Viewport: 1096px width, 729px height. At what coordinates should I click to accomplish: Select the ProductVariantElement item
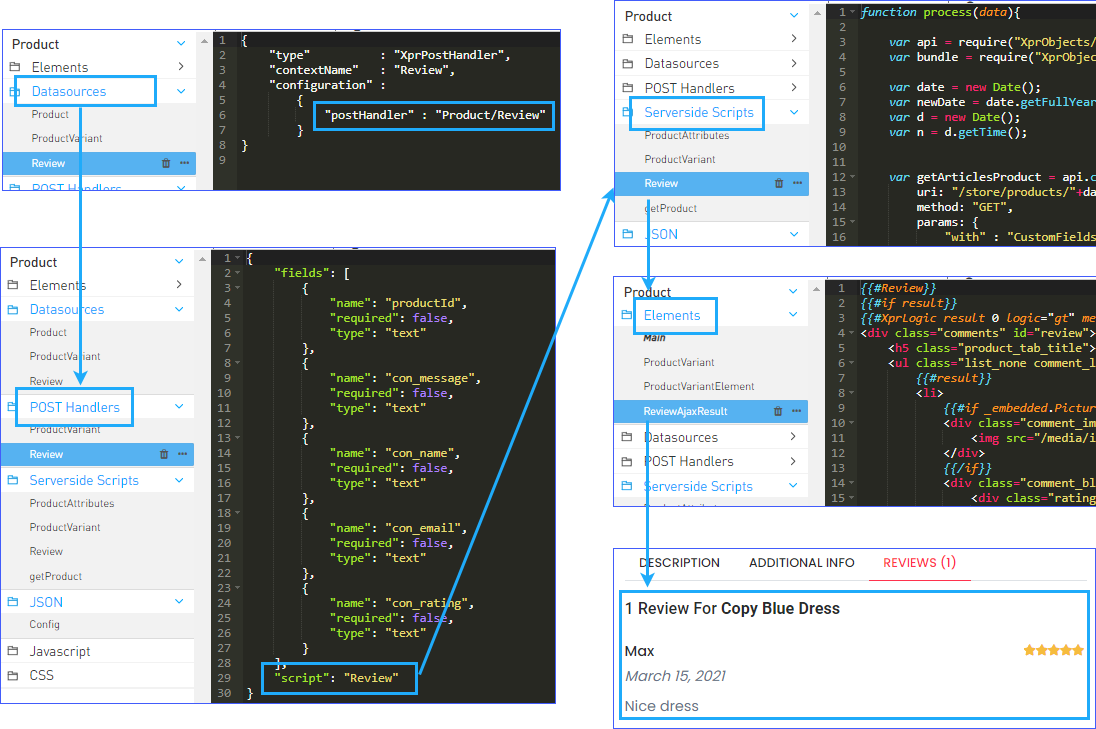[x=698, y=386]
